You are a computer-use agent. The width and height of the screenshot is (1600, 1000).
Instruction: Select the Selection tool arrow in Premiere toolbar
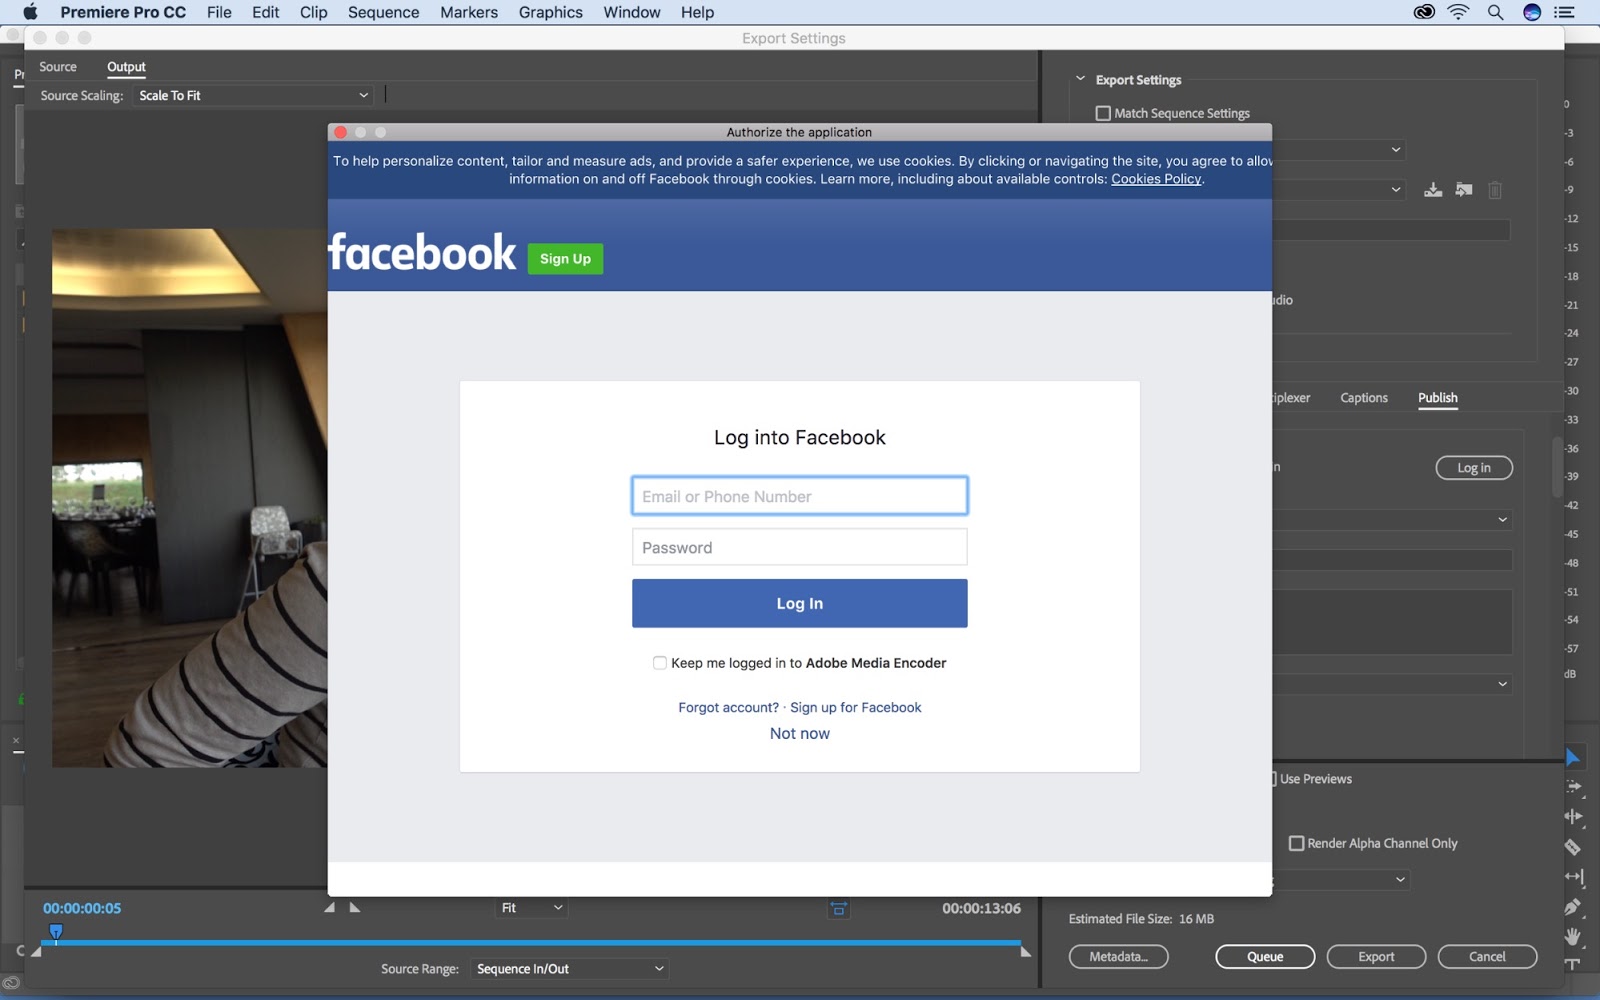coord(1573,757)
